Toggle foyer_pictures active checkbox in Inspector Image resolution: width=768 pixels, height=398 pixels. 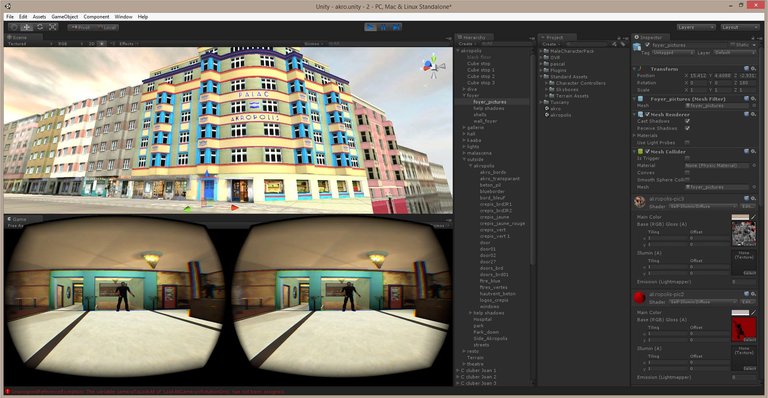pos(648,45)
